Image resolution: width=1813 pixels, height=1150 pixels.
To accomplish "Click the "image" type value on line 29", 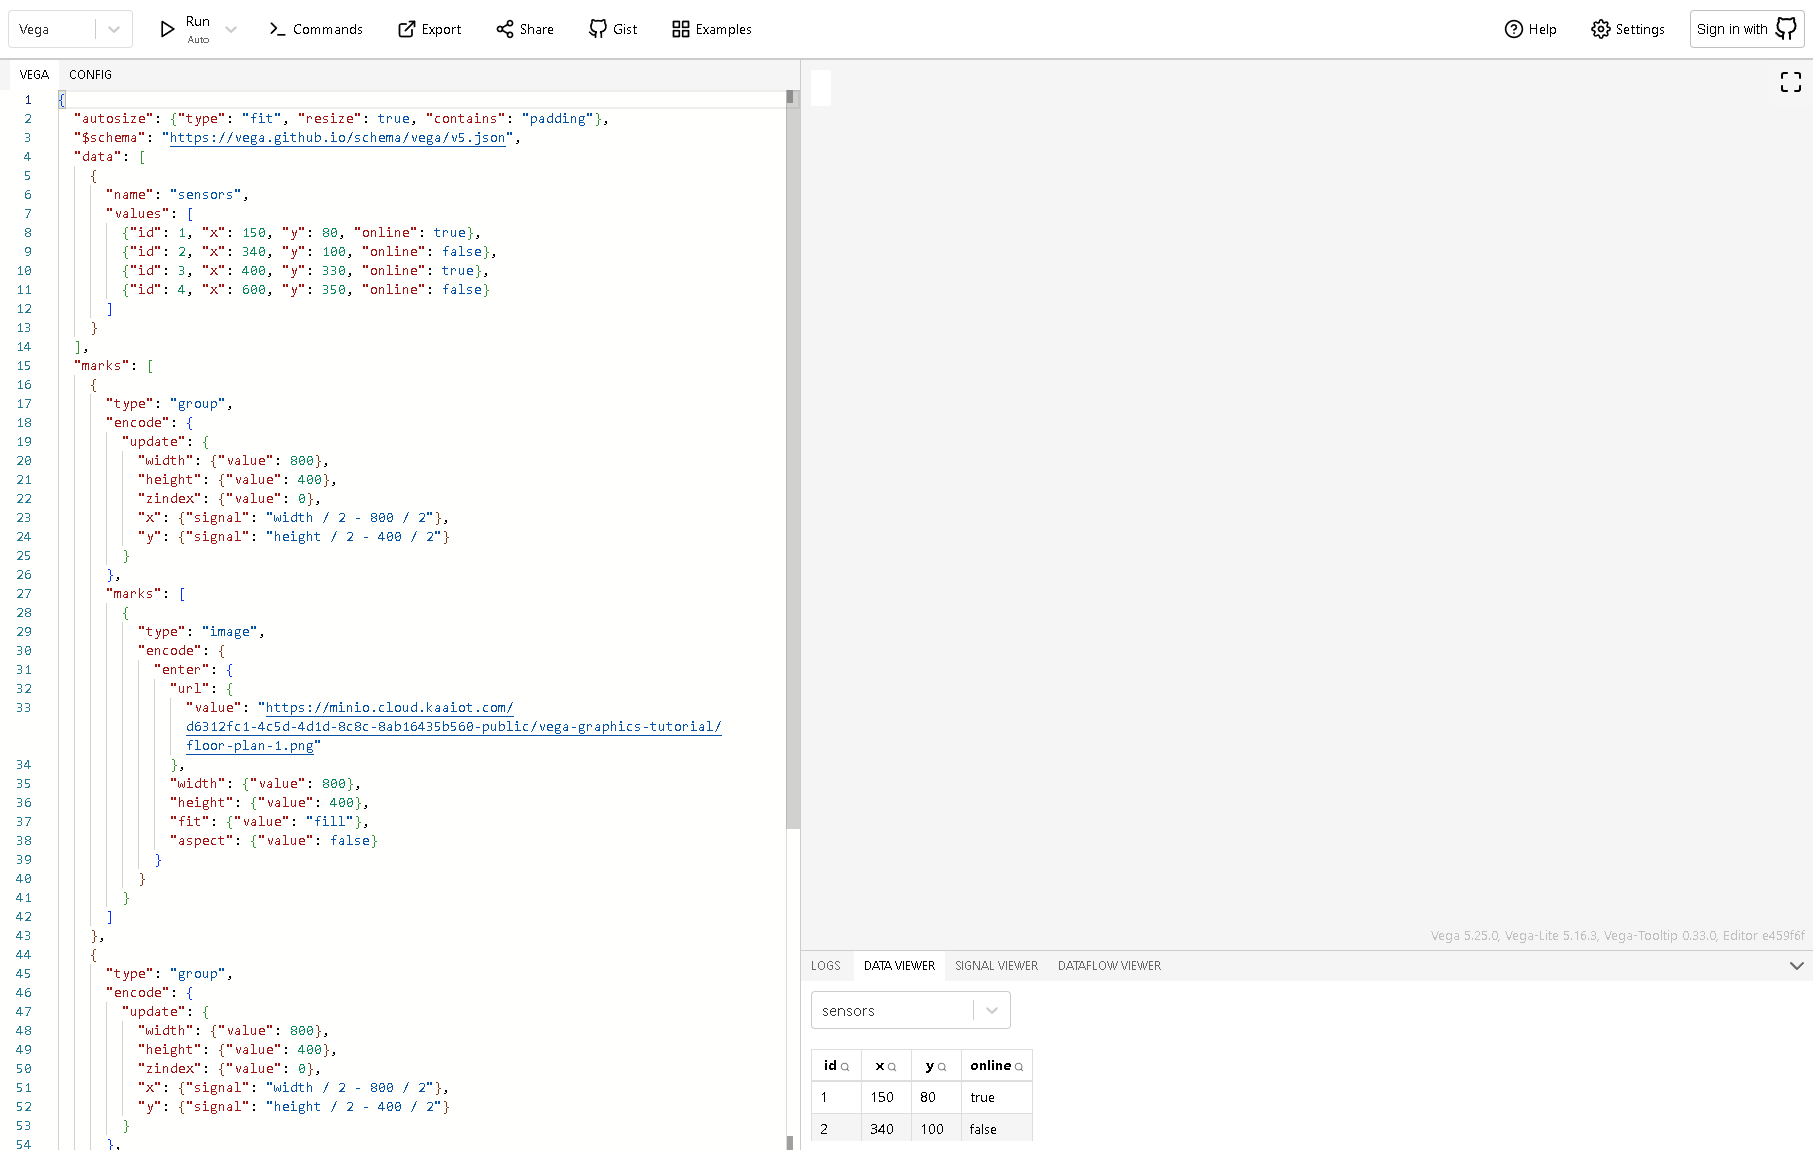I will pyautogui.click(x=230, y=632).
